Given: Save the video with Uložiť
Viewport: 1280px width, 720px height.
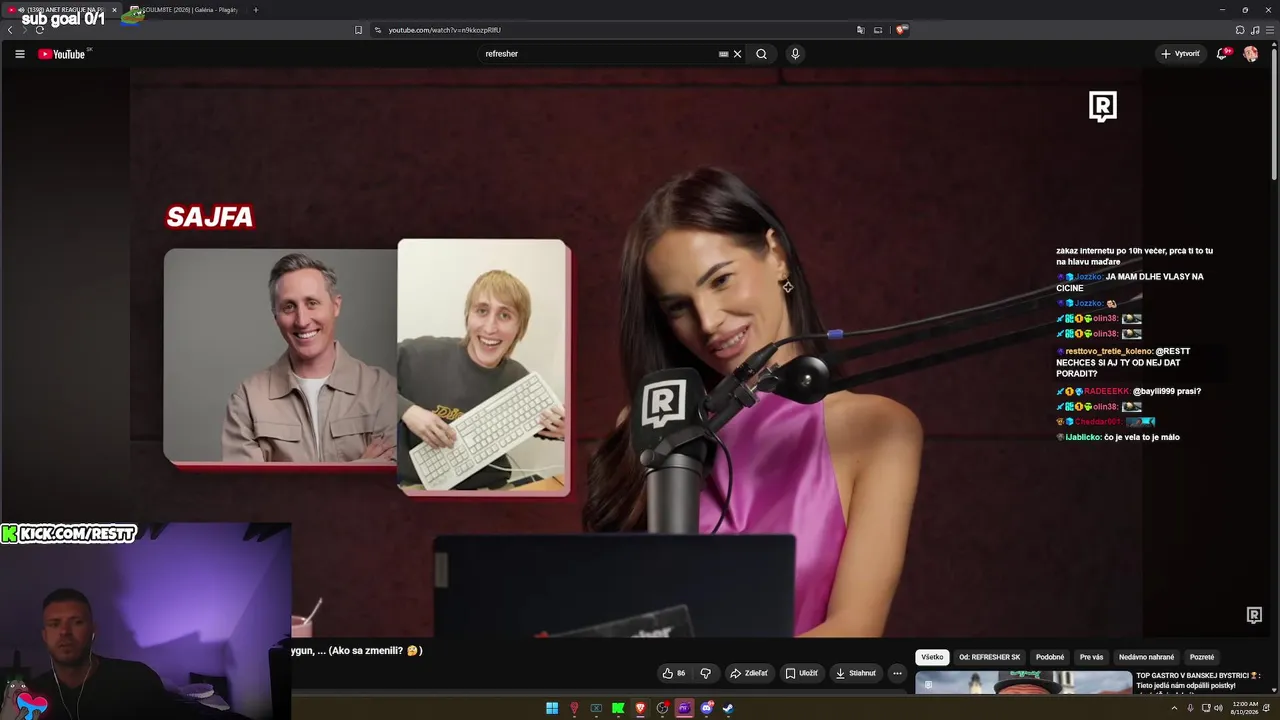Looking at the screenshot, I should 801,673.
